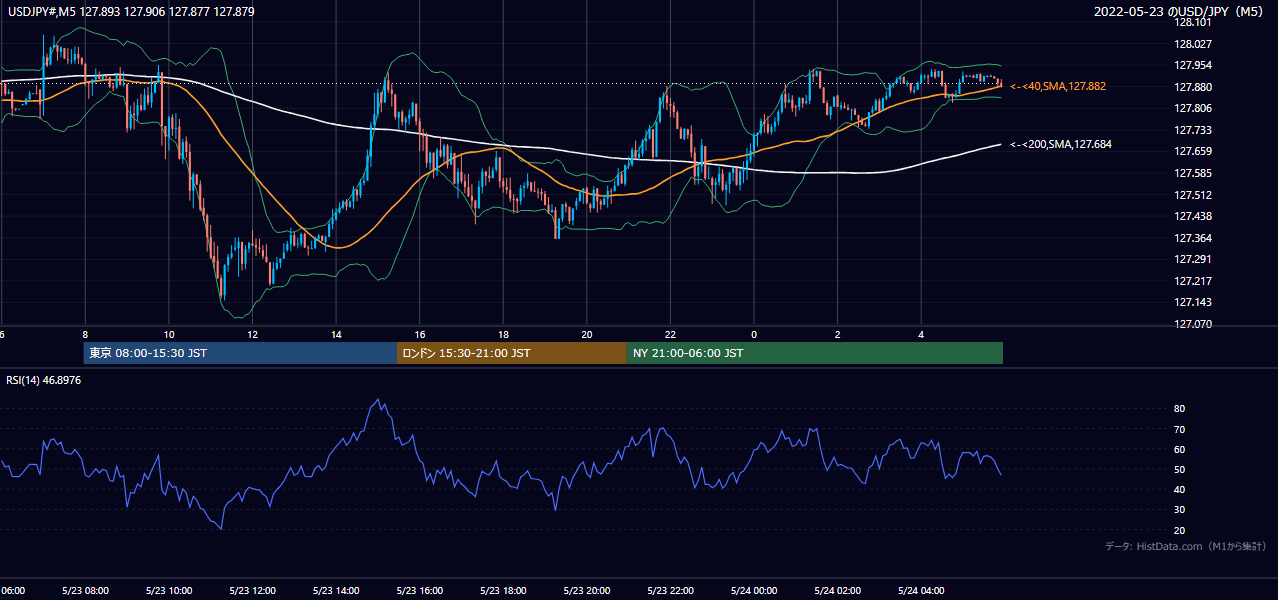Select the Tokyo 08:00-15:30 JST session bar
The height and width of the screenshot is (600, 1278).
pos(240,353)
